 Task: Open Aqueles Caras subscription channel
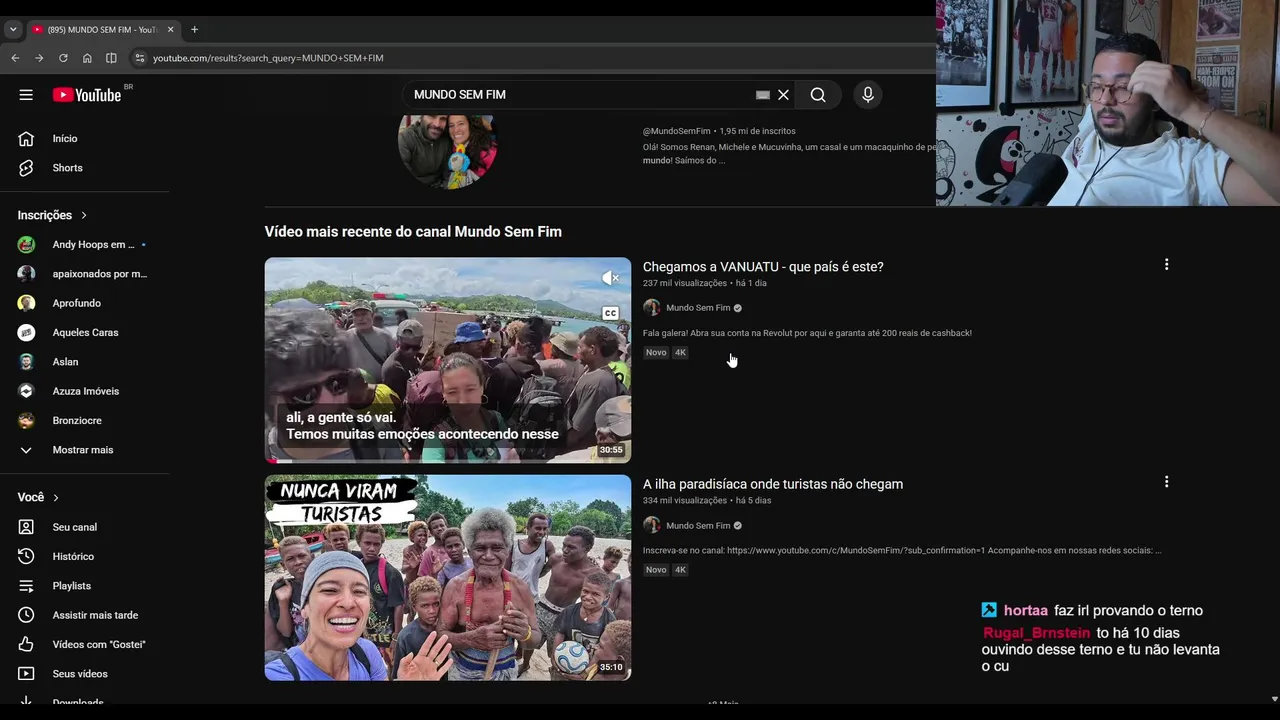(85, 333)
